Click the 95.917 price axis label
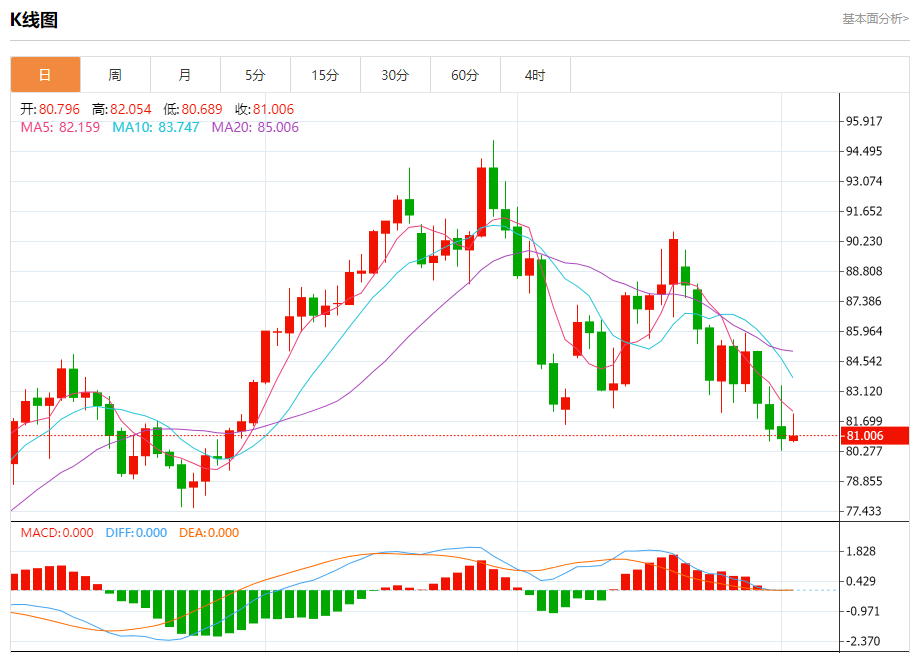The height and width of the screenshot is (653, 918). pyautogui.click(x=864, y=121)
